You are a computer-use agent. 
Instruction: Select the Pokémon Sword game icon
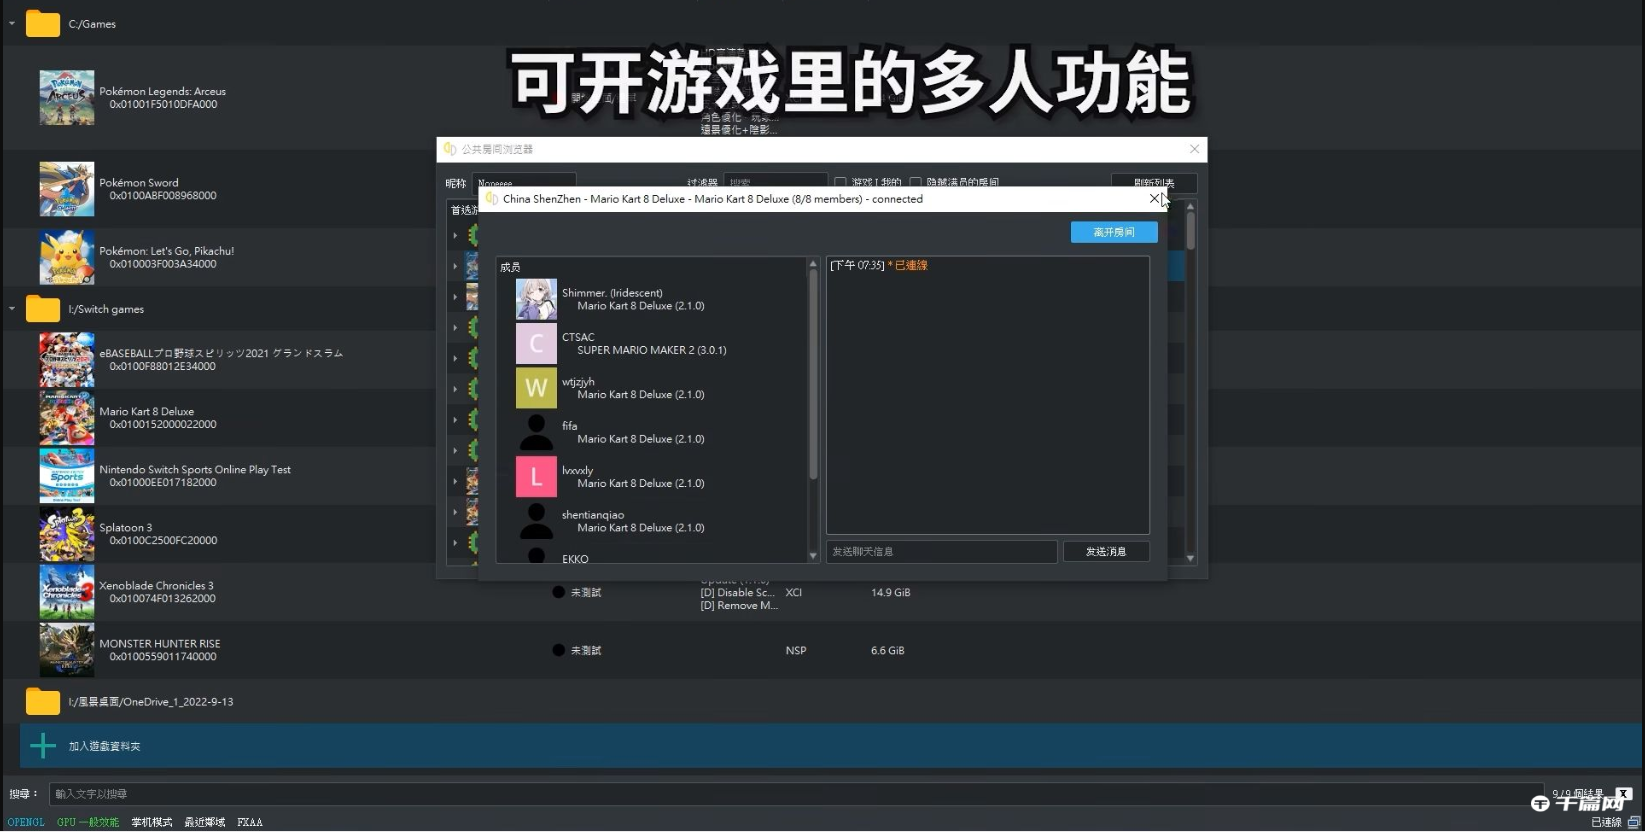67,189
